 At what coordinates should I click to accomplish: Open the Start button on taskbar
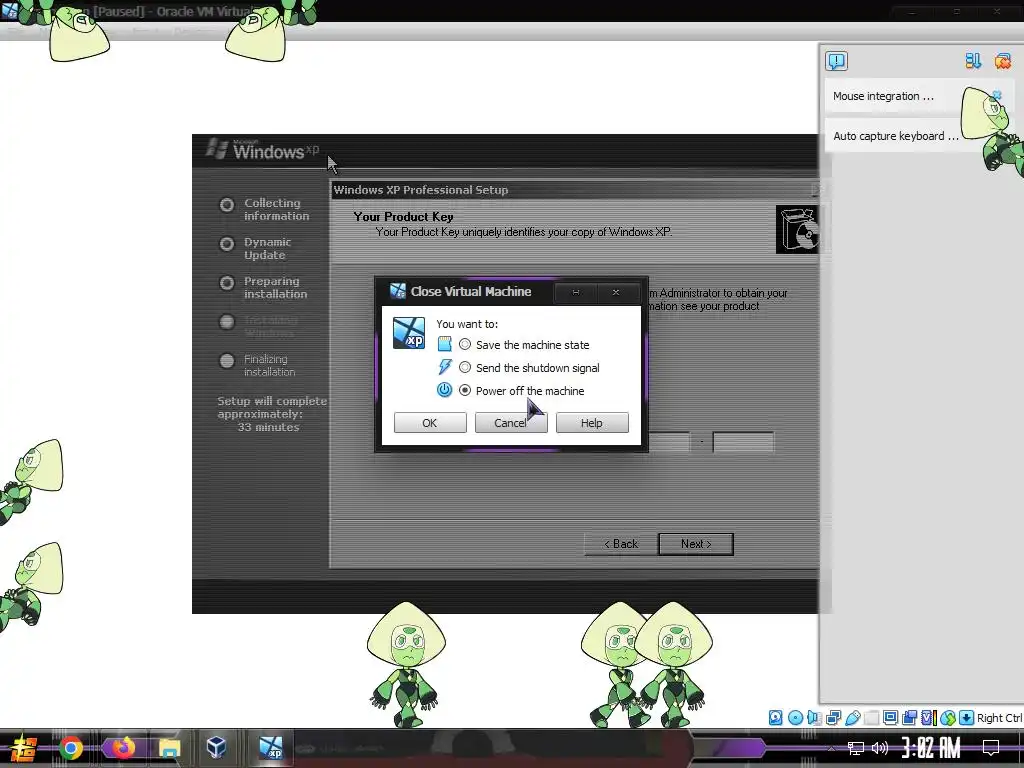pos(23,748)
